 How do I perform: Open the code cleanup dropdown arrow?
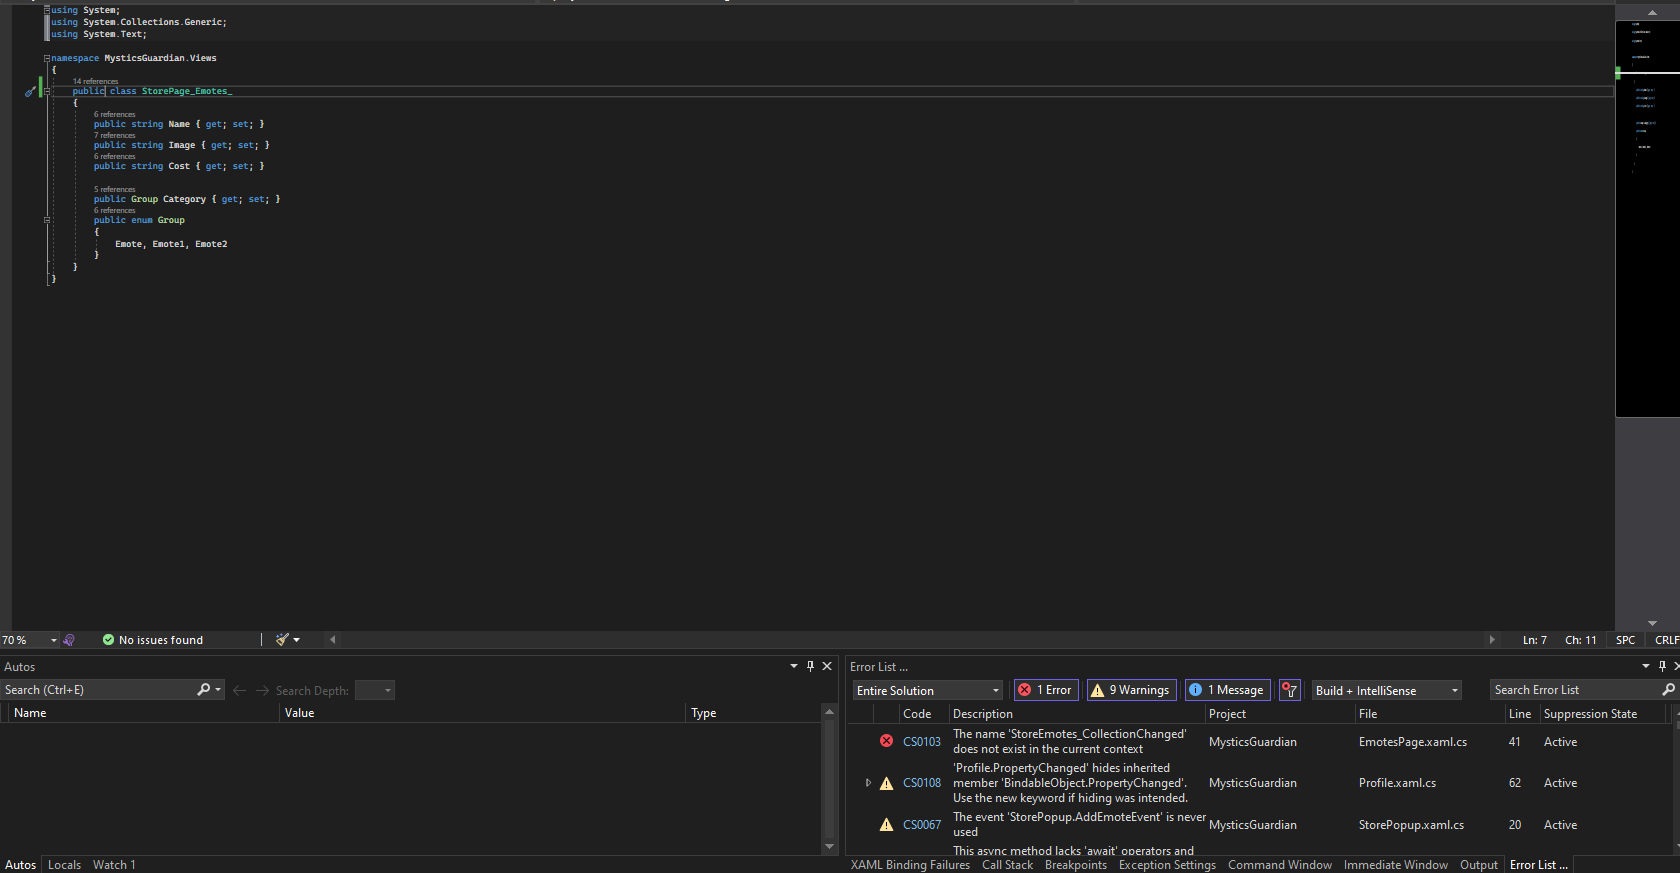[x=297, y=640]
